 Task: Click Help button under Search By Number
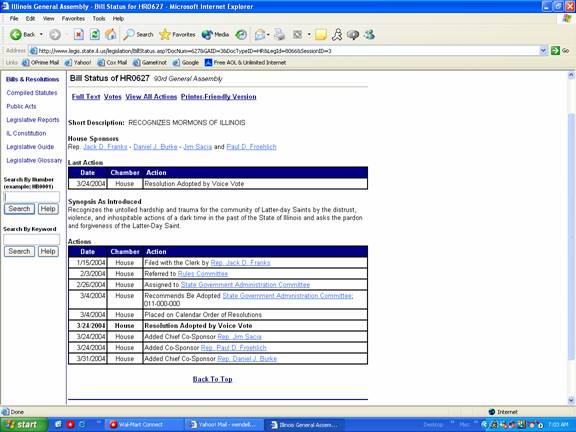point(48,209)
